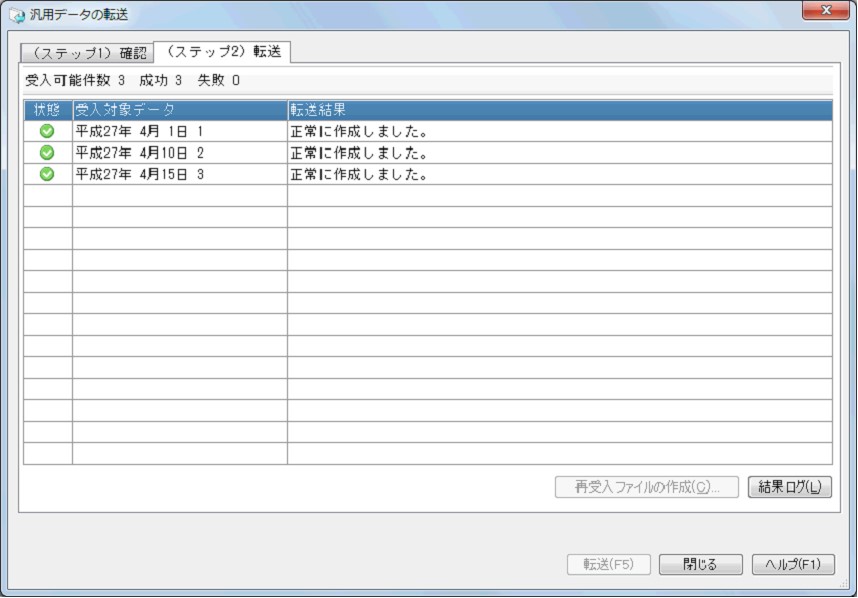Click the 転送結果 column header
The height and width of the screenshot is (598, 858).
(x=559, y=110)
